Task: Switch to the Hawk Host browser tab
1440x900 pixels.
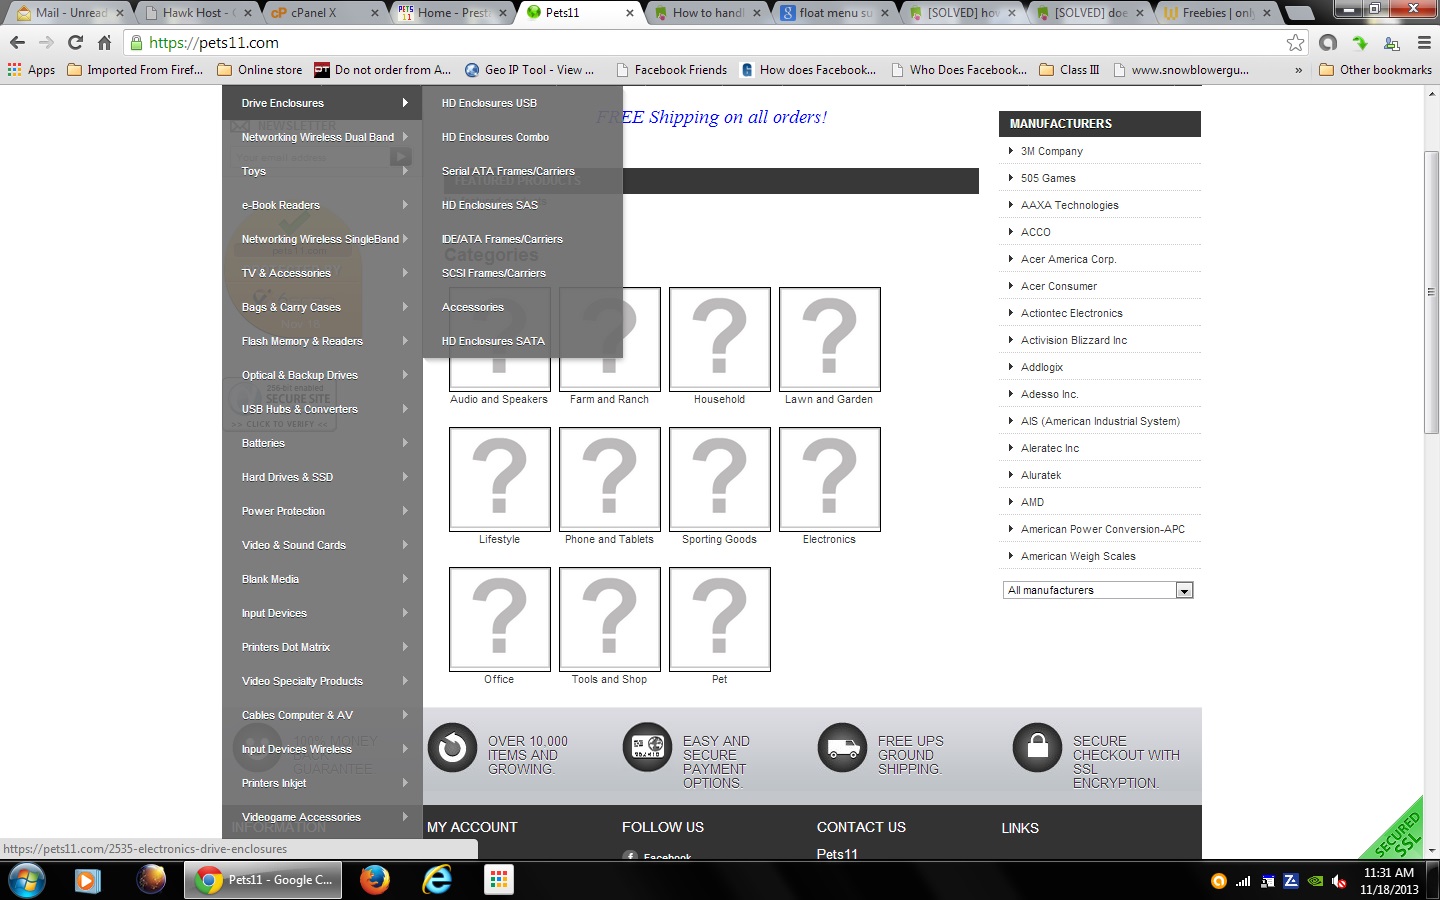Action: click(x=198, y=13)
